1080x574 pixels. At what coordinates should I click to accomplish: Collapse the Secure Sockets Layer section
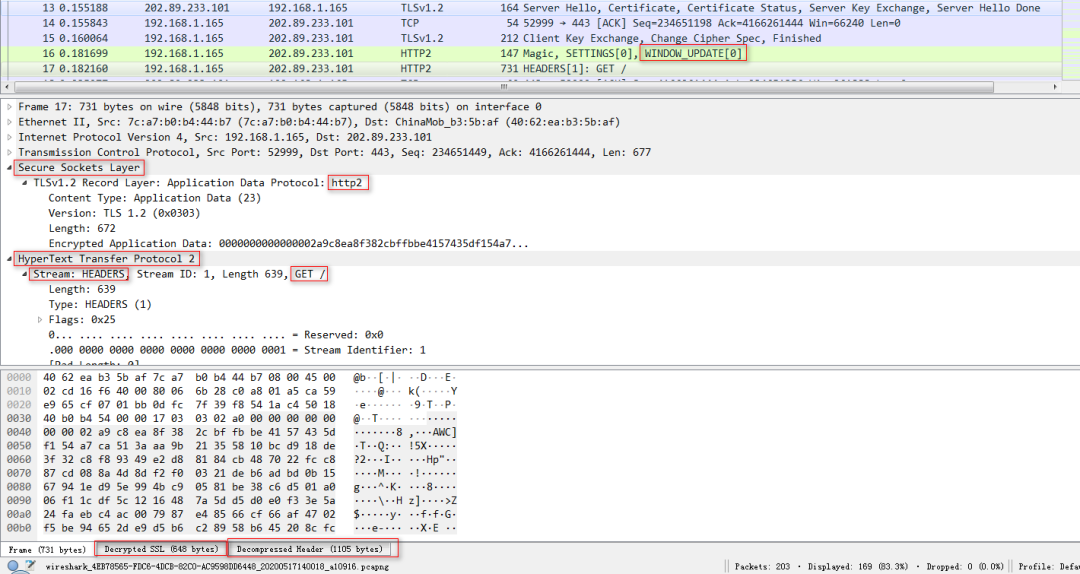[x=10, y=167]
